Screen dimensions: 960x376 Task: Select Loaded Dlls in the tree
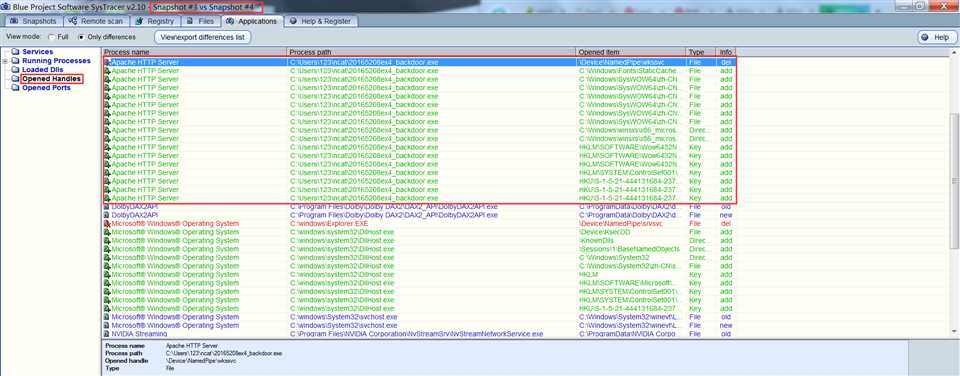coord(42,70)
